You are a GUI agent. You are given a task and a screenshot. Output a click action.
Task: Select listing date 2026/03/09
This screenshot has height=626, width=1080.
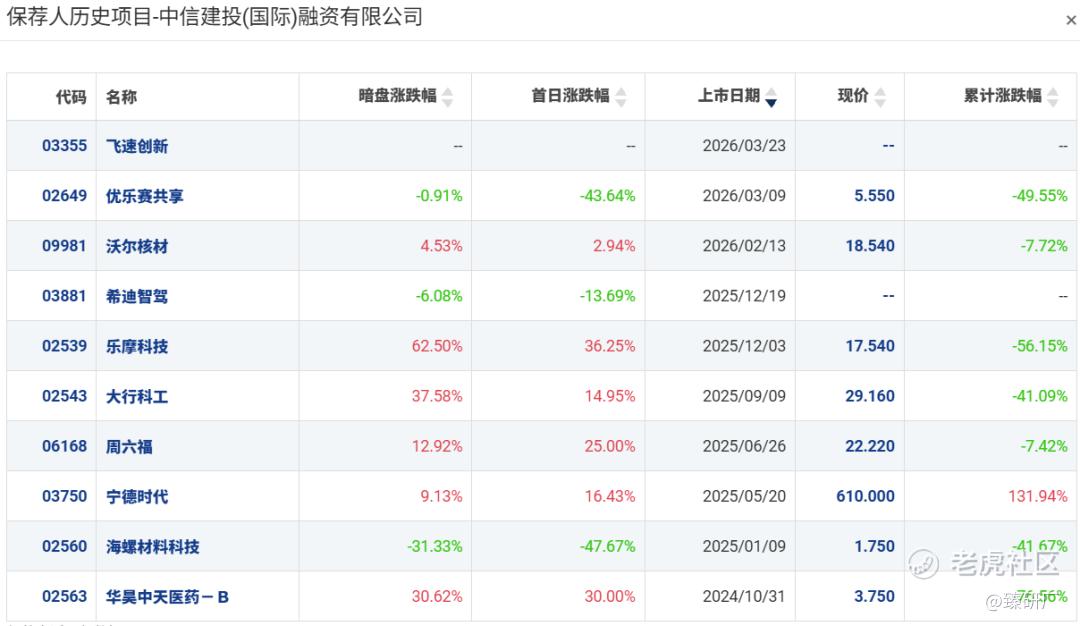point(744,196)
